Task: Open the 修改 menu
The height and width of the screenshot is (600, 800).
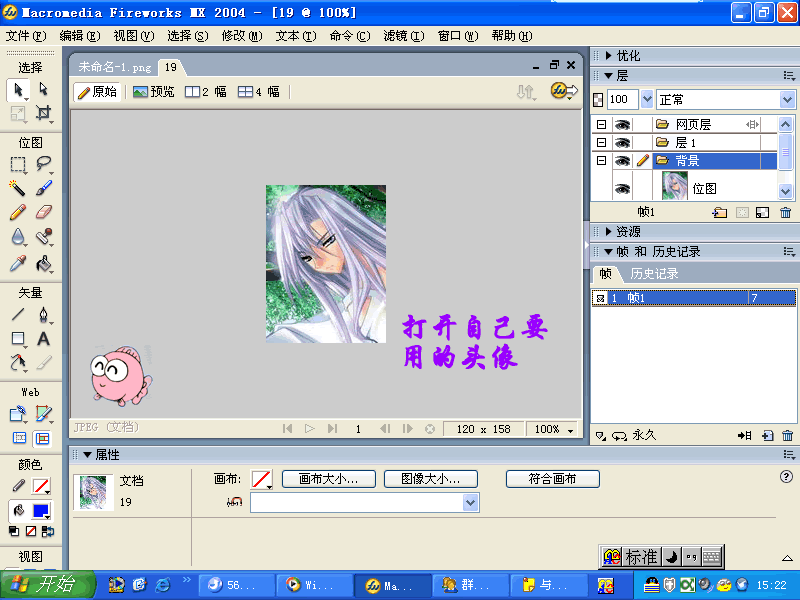Action: click(242, 36)
